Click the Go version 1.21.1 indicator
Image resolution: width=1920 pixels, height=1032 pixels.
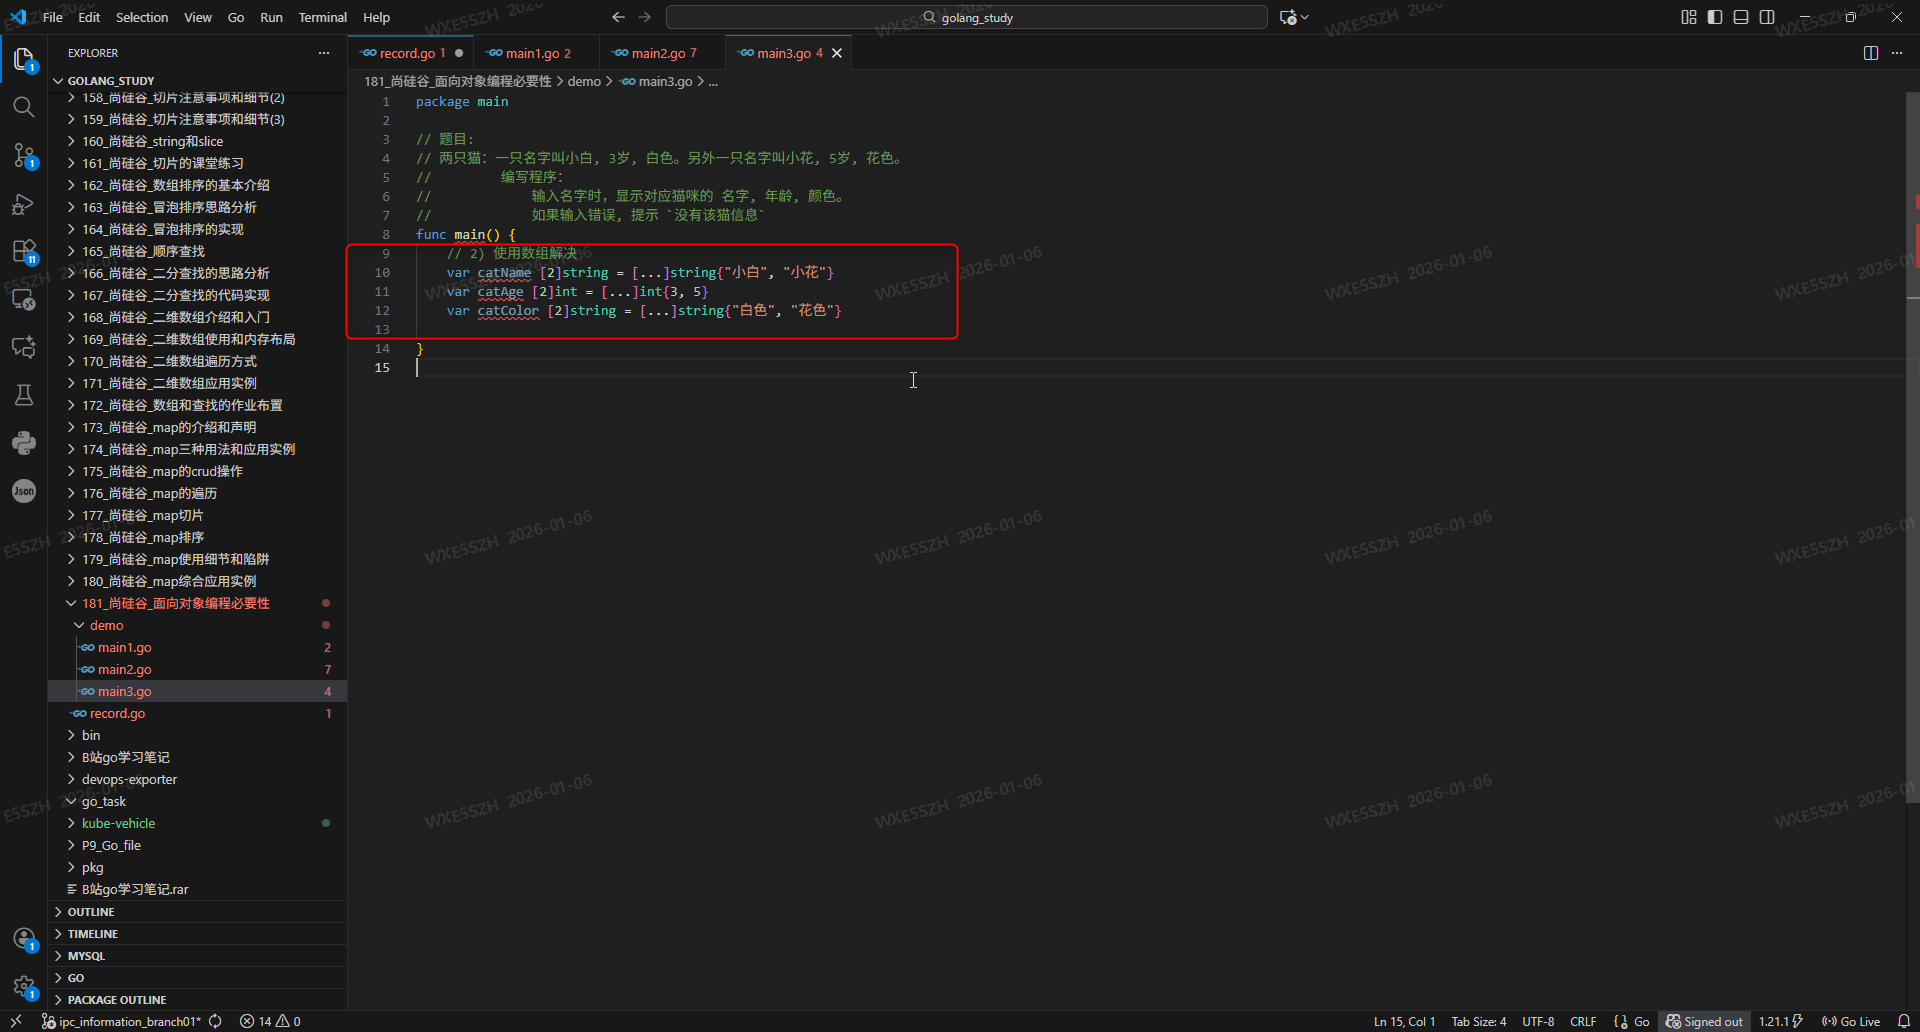pyautogui.click(x=1781, y=1021)
